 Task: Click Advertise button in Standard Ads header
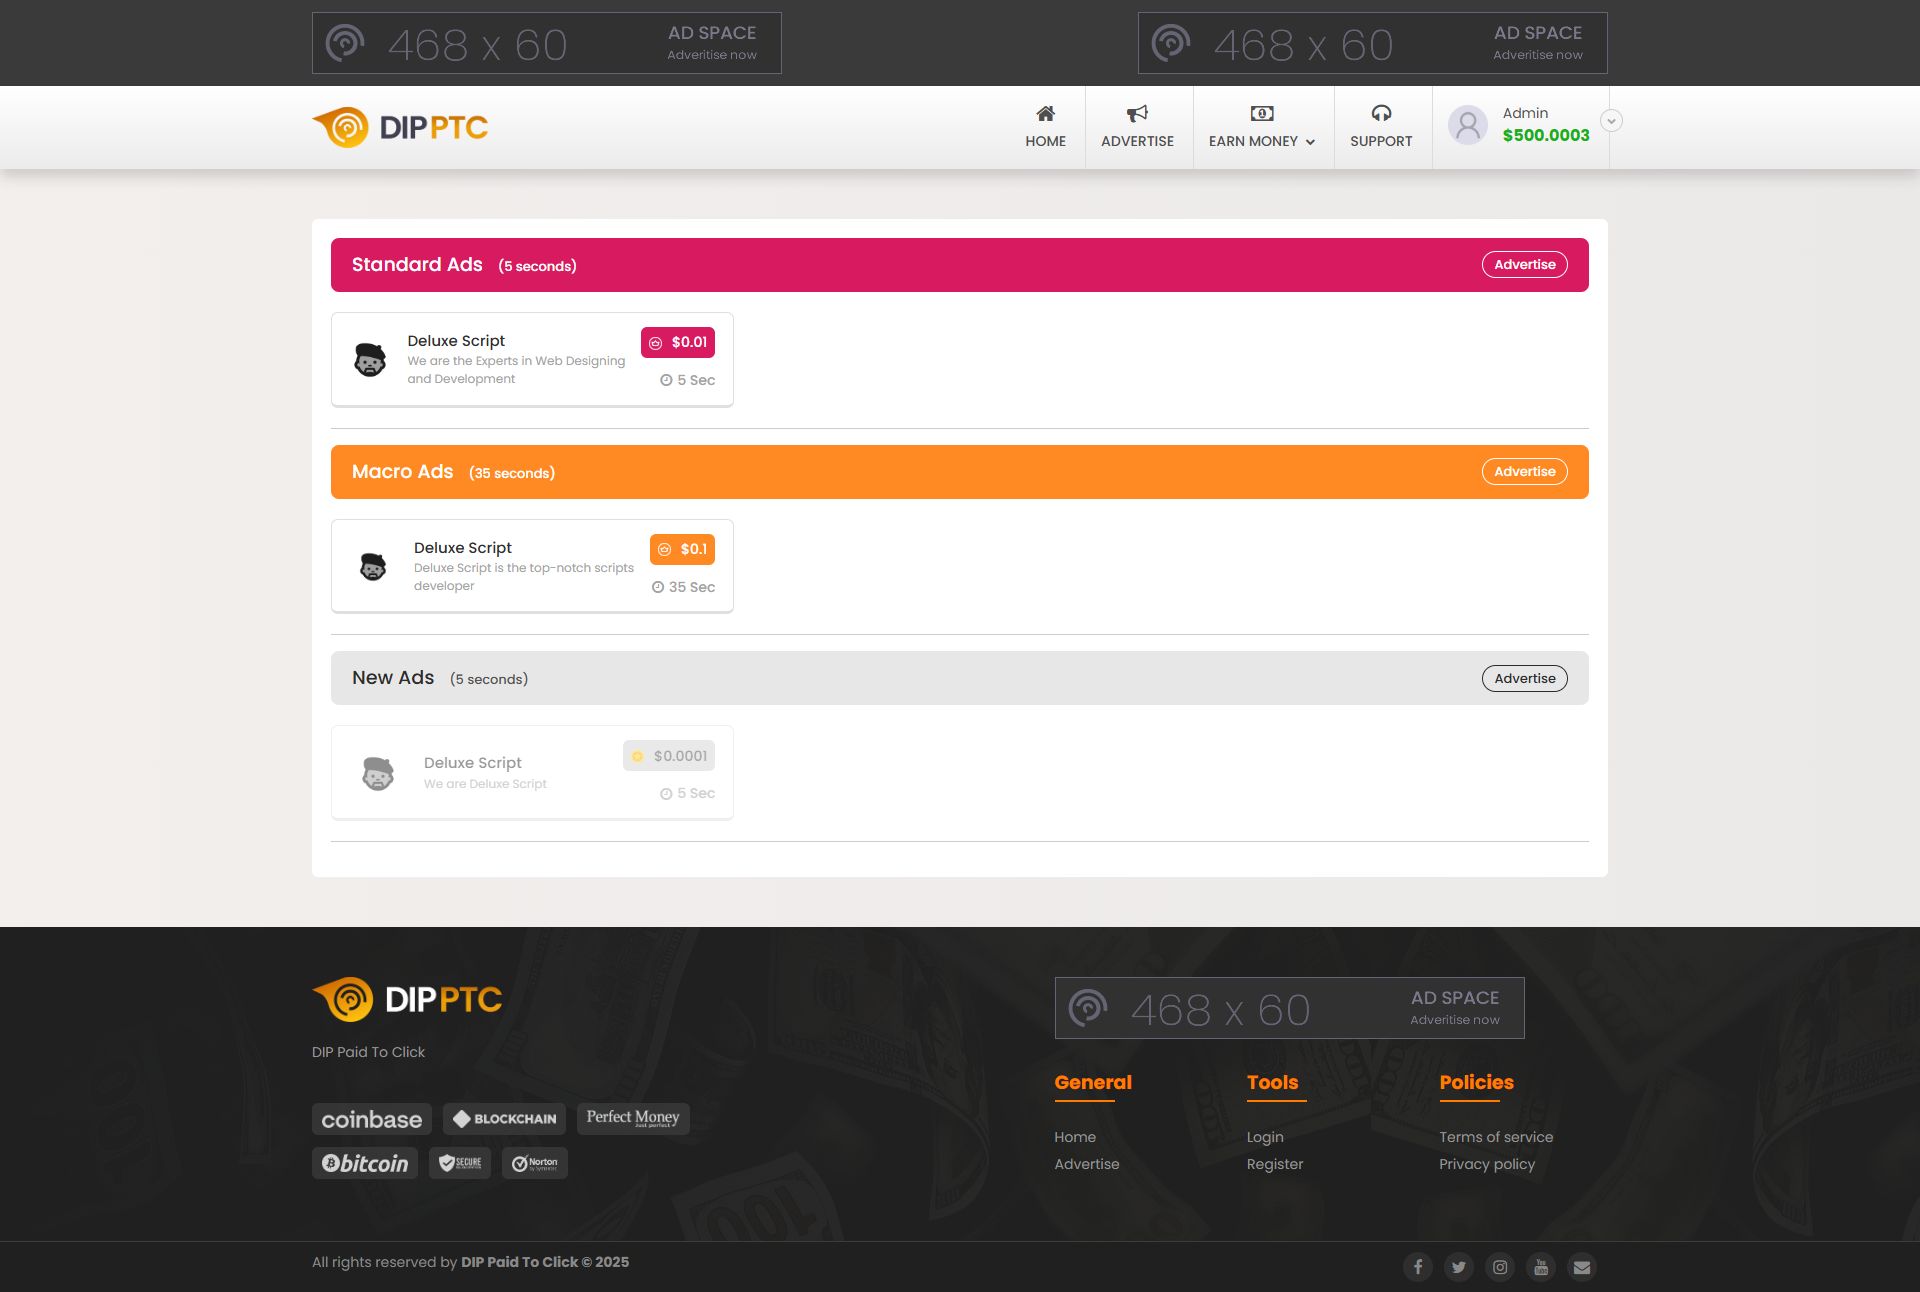(1524, 265)
